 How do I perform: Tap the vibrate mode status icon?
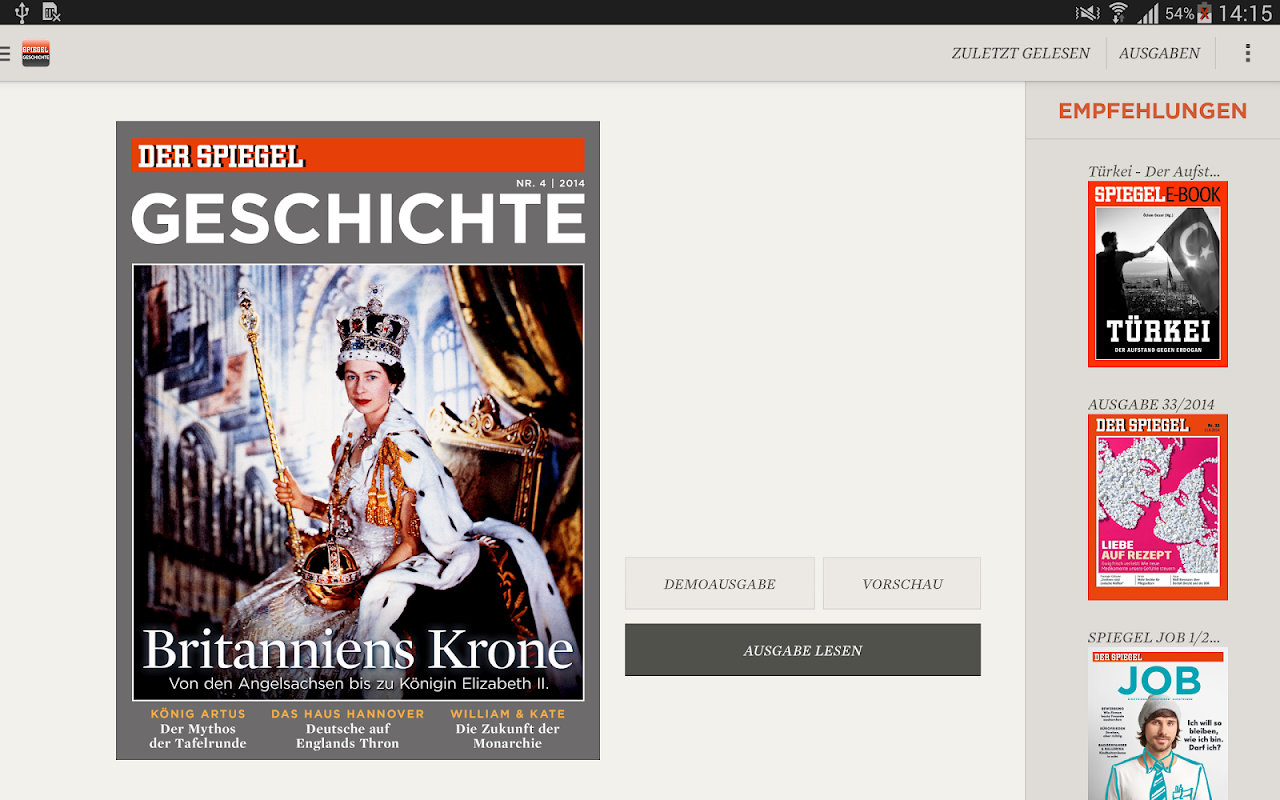(x=1087, y=13)
